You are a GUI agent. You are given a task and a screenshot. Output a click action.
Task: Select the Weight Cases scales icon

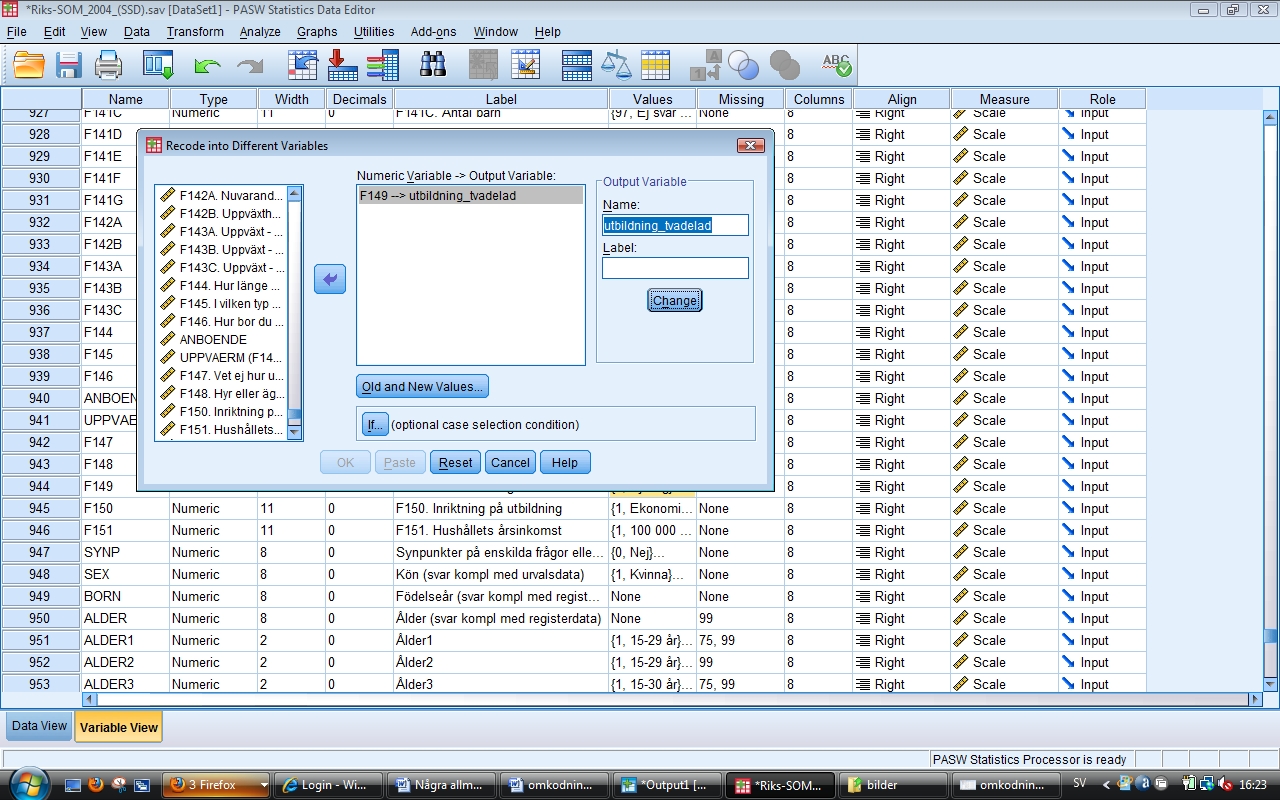(x=616, y=66)
